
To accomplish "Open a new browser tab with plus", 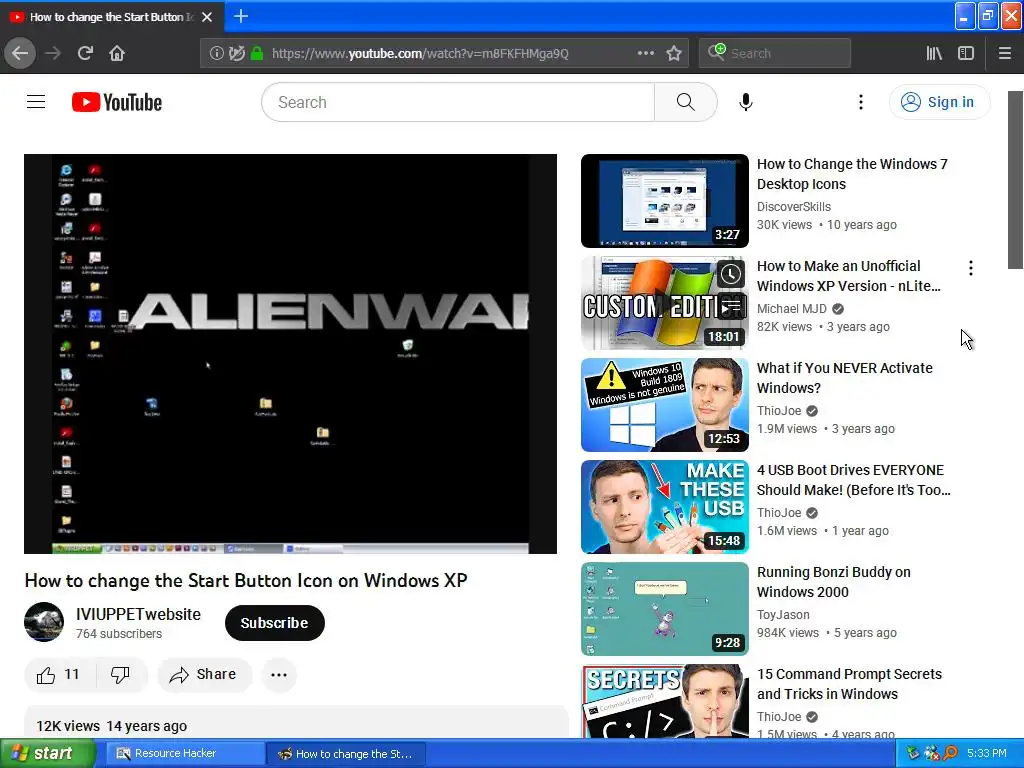I will pyautogui.click(x=241, y=16).
